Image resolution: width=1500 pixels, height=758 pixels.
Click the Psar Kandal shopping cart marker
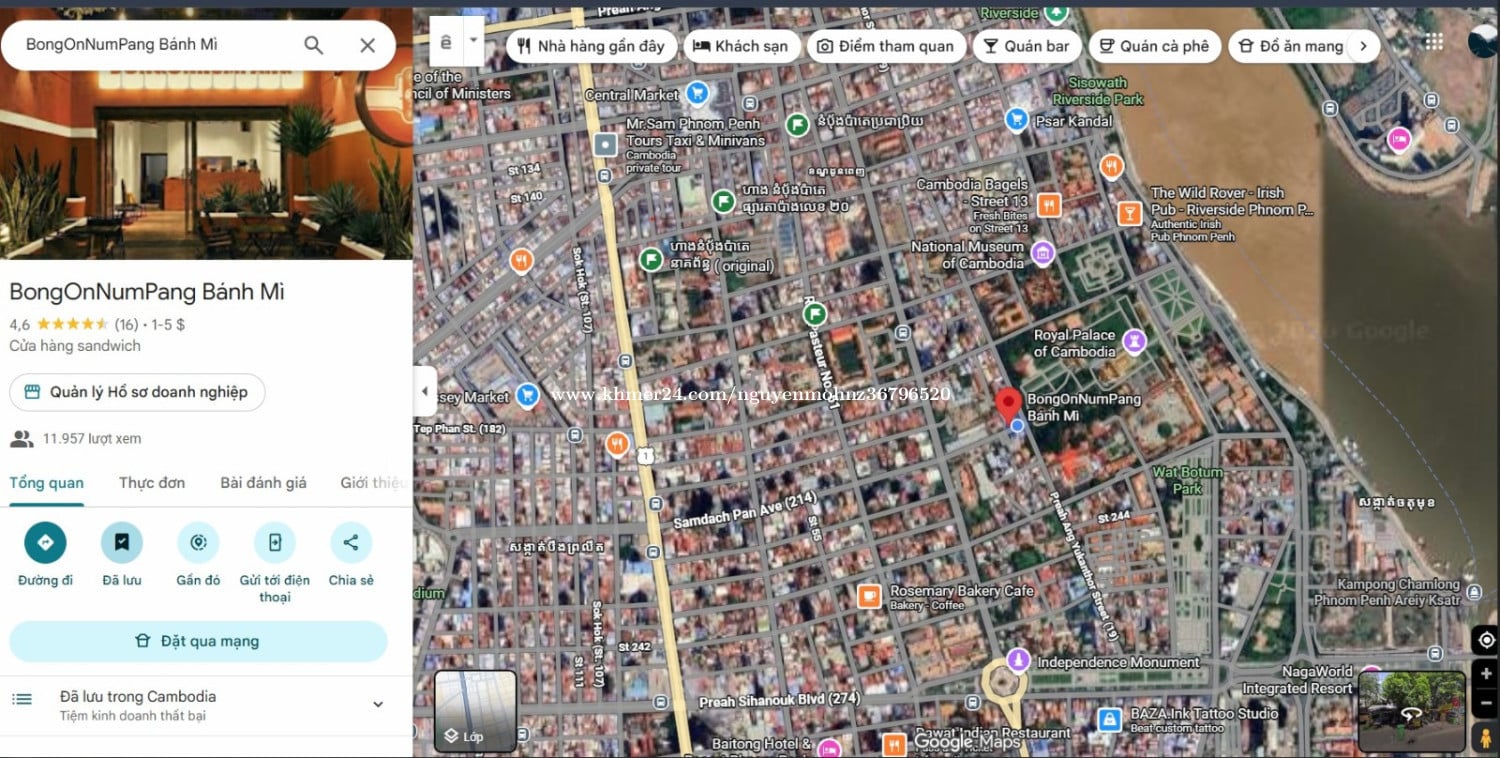(x=1017, y=120)
